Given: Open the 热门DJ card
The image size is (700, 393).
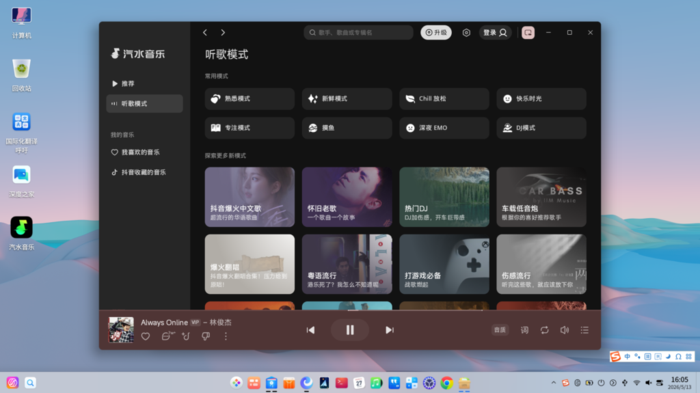Looking at the screenshot, I should click(444, 197).
